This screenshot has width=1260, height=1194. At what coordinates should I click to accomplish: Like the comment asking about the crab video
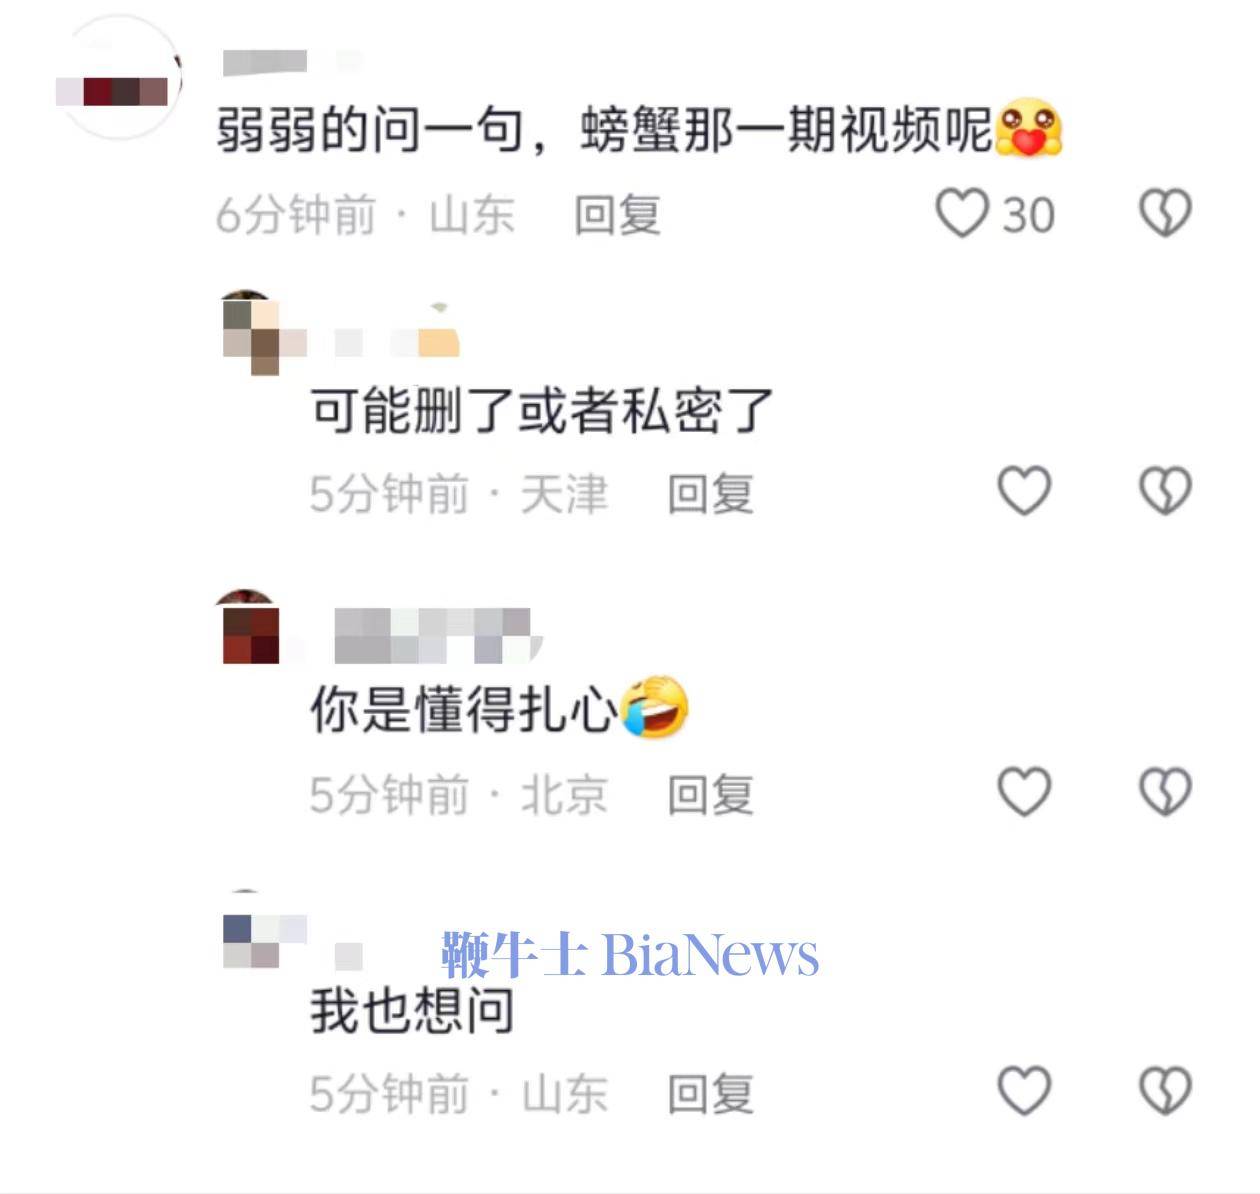click(x=961, y=214)
